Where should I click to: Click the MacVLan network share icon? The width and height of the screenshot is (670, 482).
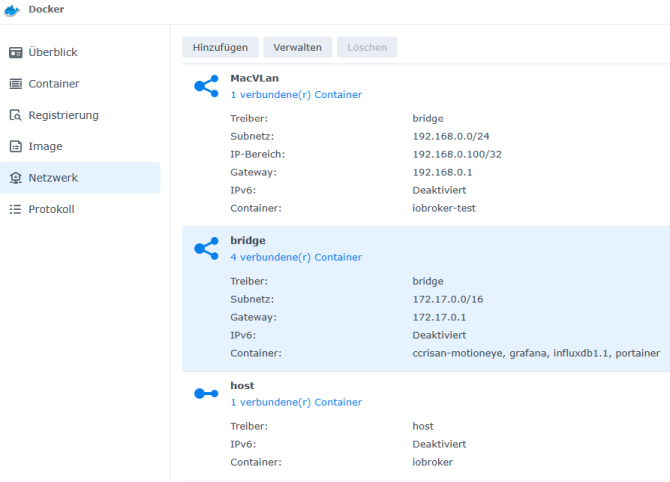tap(206, 86)
